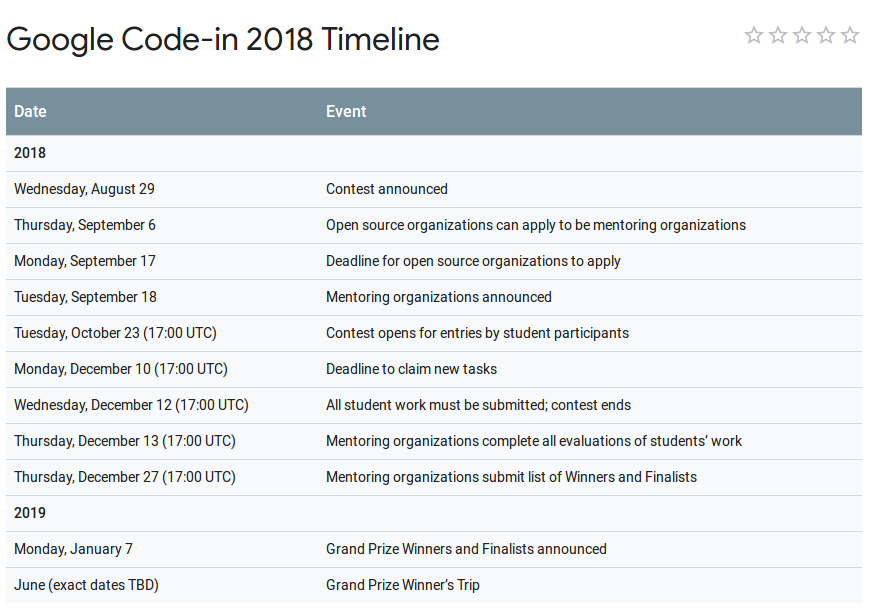Viewport: 874px width, 616px height.
Task: Click the Monday, January 7 date cell
Action: [73, 549]
